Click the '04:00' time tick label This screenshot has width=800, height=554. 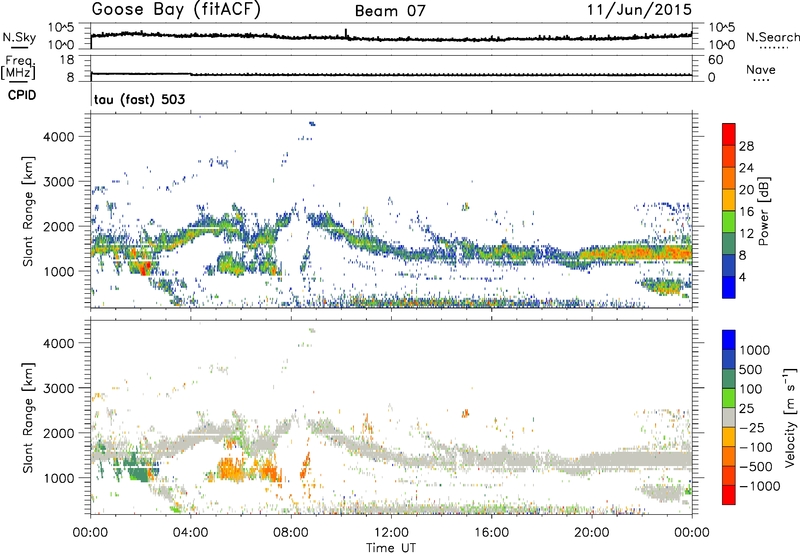(x=190, y=533)
